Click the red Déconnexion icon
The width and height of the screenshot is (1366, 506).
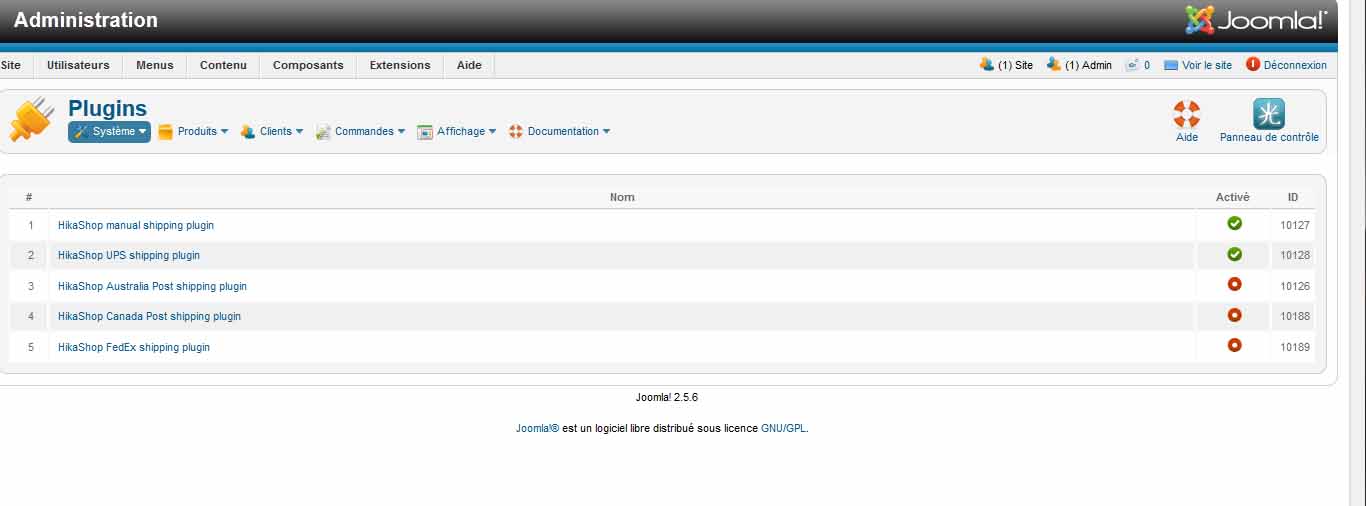pos(1253,64)
